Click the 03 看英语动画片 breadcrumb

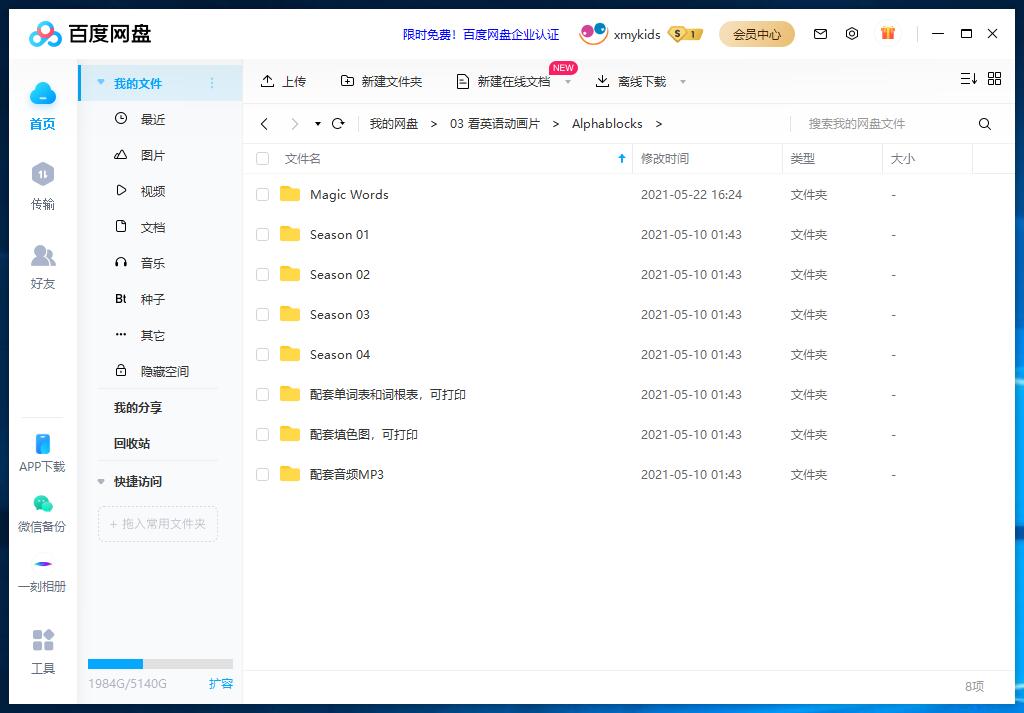pos(494,124)
